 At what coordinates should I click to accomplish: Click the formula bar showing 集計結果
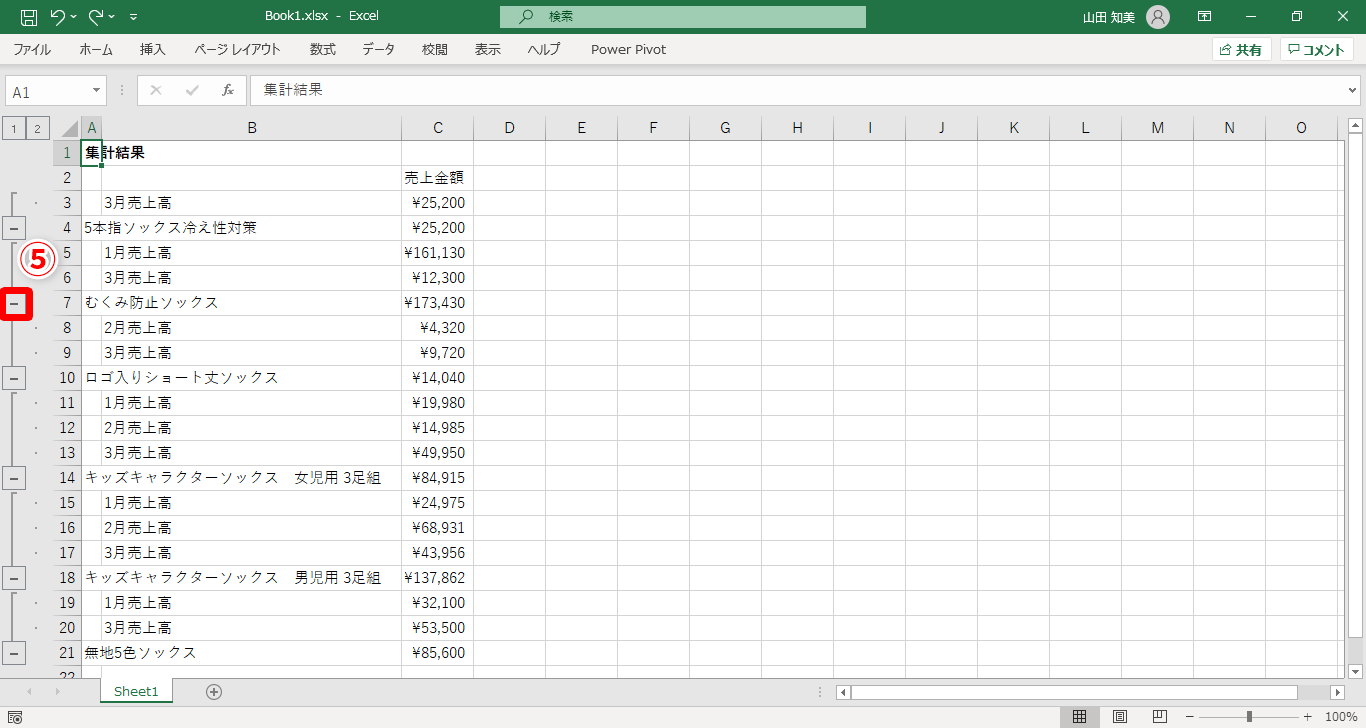click(x=797, y=90)
